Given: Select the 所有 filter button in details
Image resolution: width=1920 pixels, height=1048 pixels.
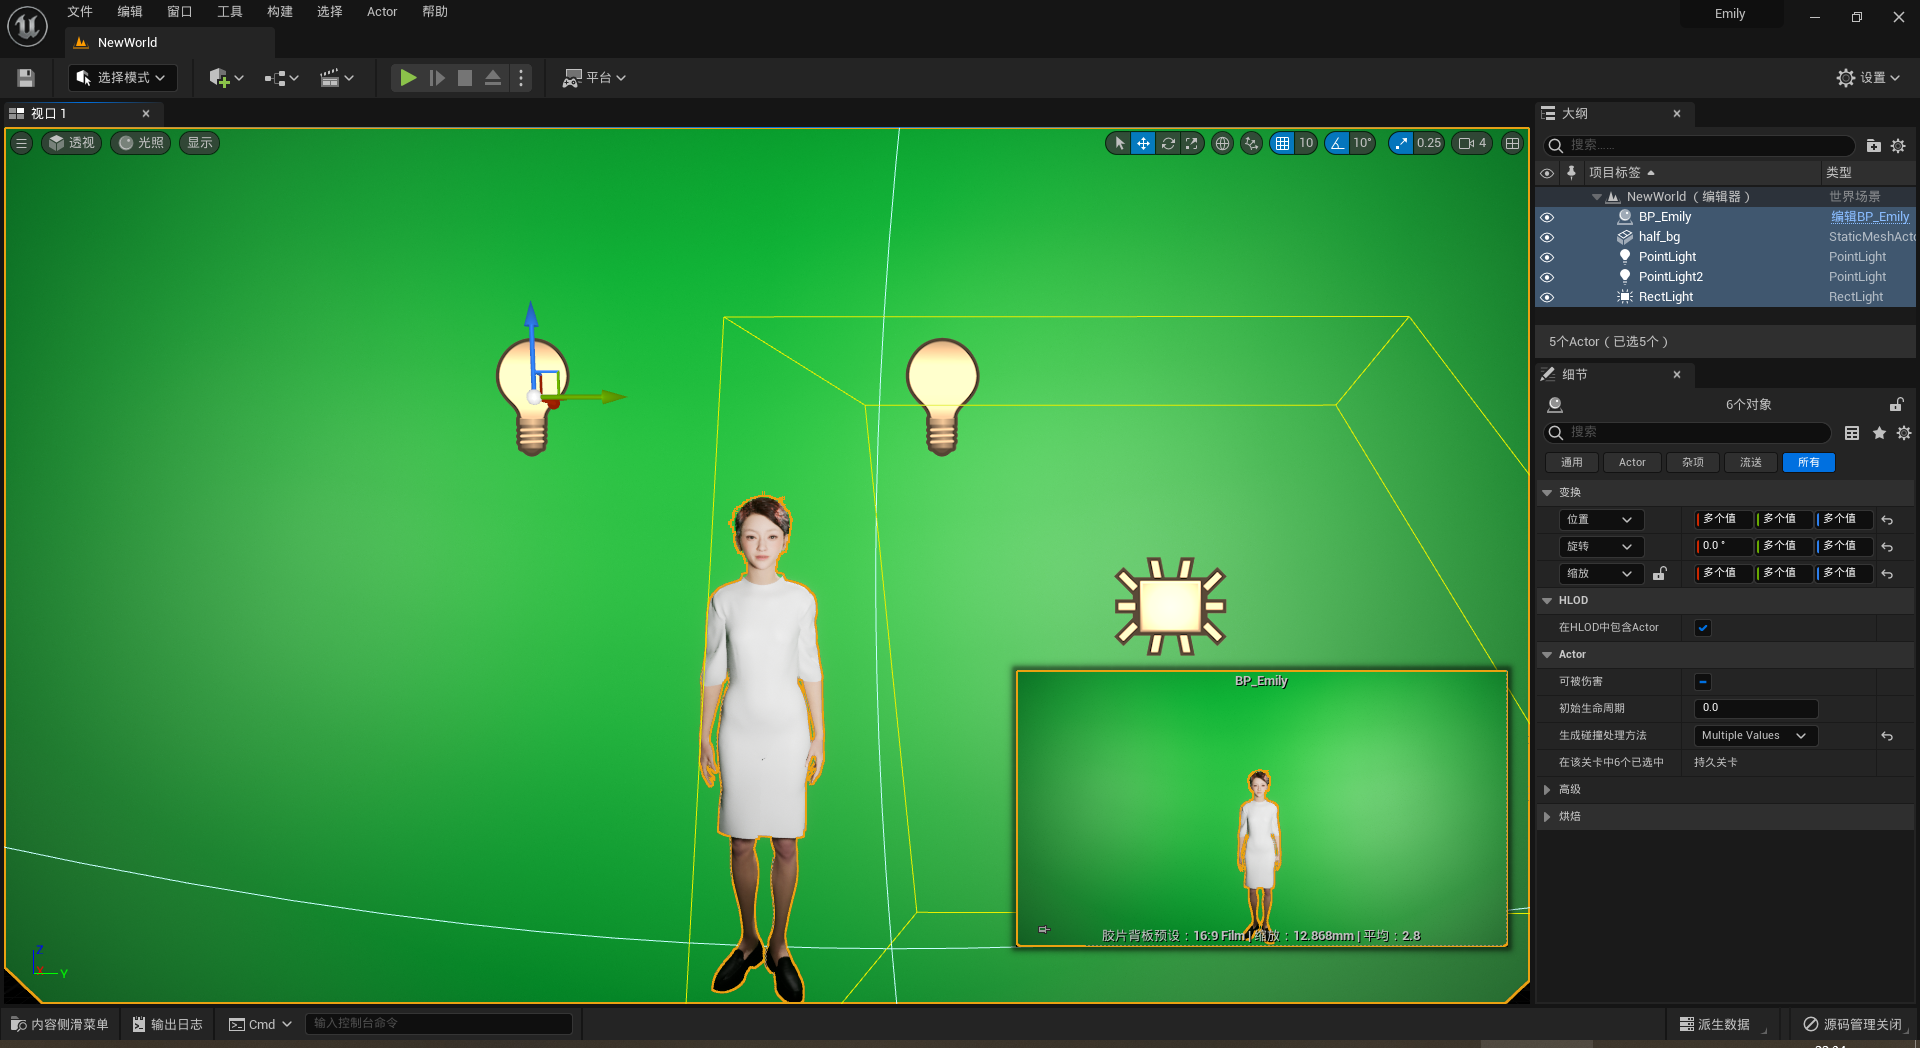Looking at the screenshot, I should click(x=1809, y=462).
